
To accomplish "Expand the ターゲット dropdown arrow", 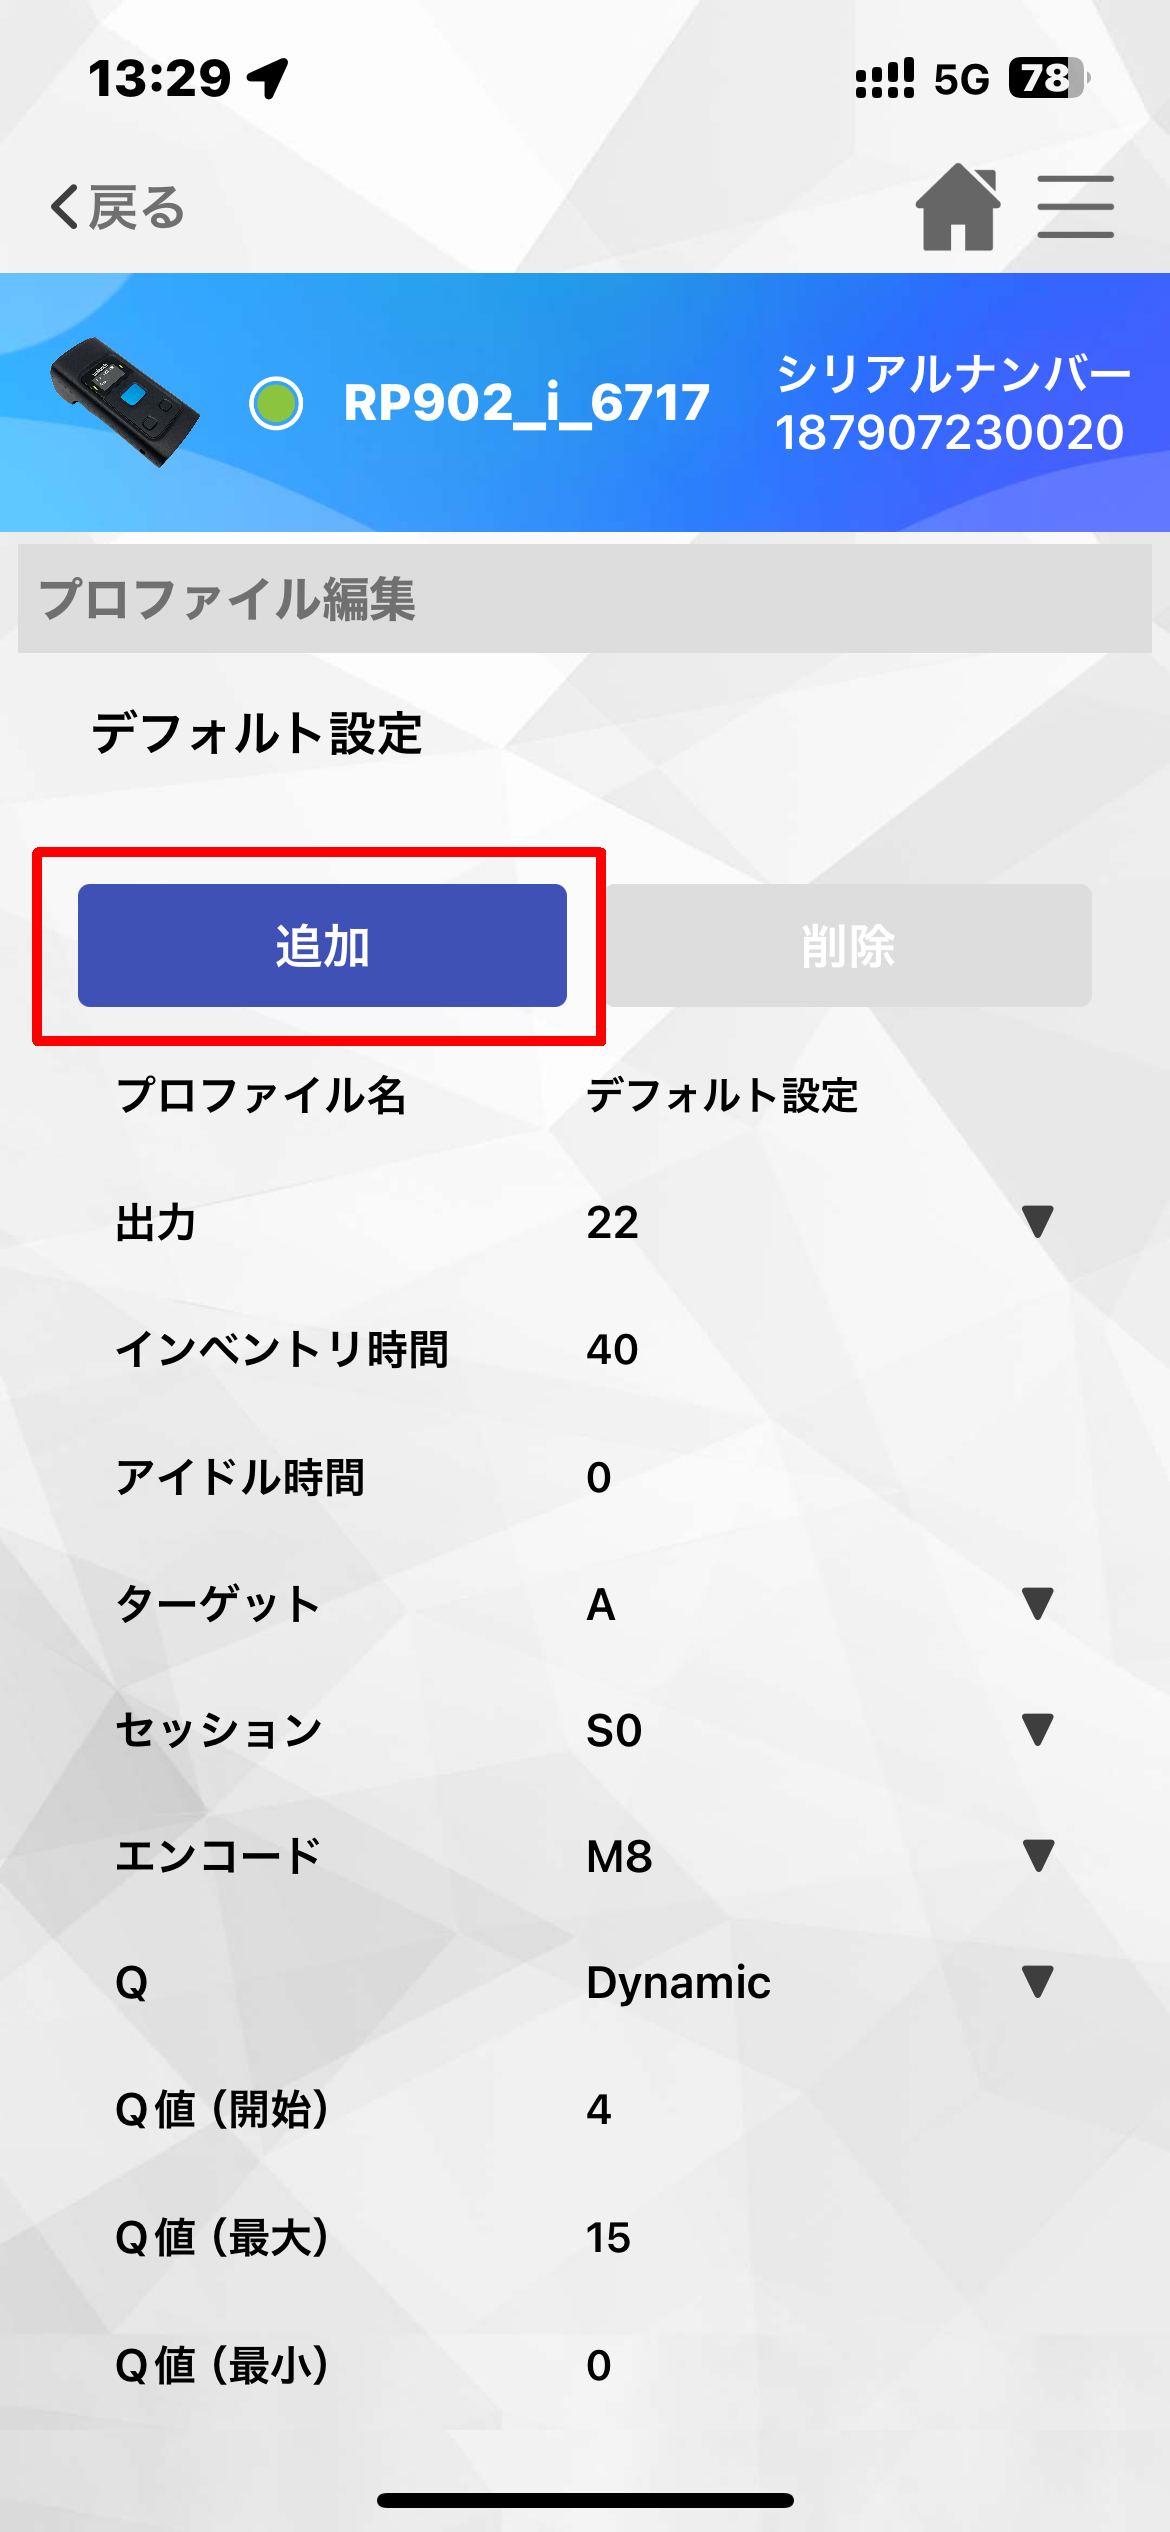I will [1038, 1603].
